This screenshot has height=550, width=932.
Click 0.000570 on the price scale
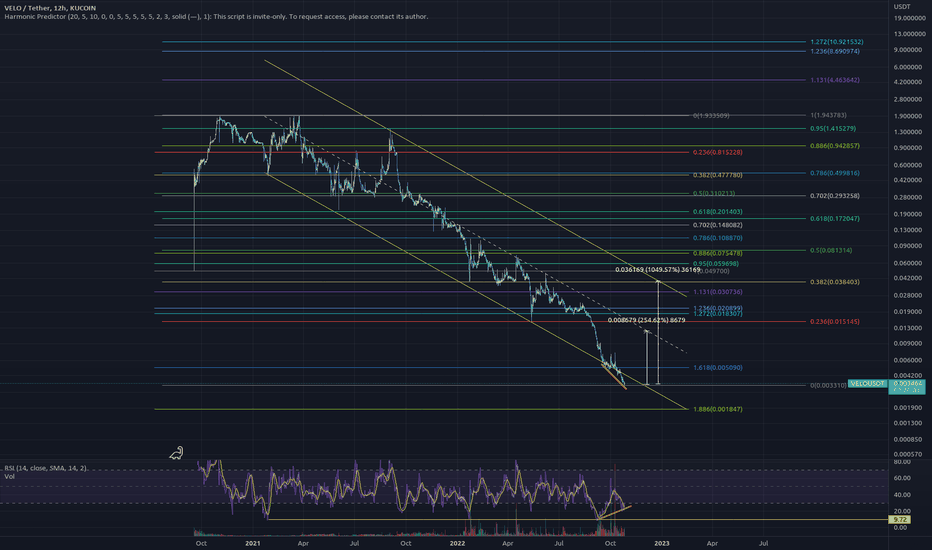pyautogui.click(x=908, y=454)
